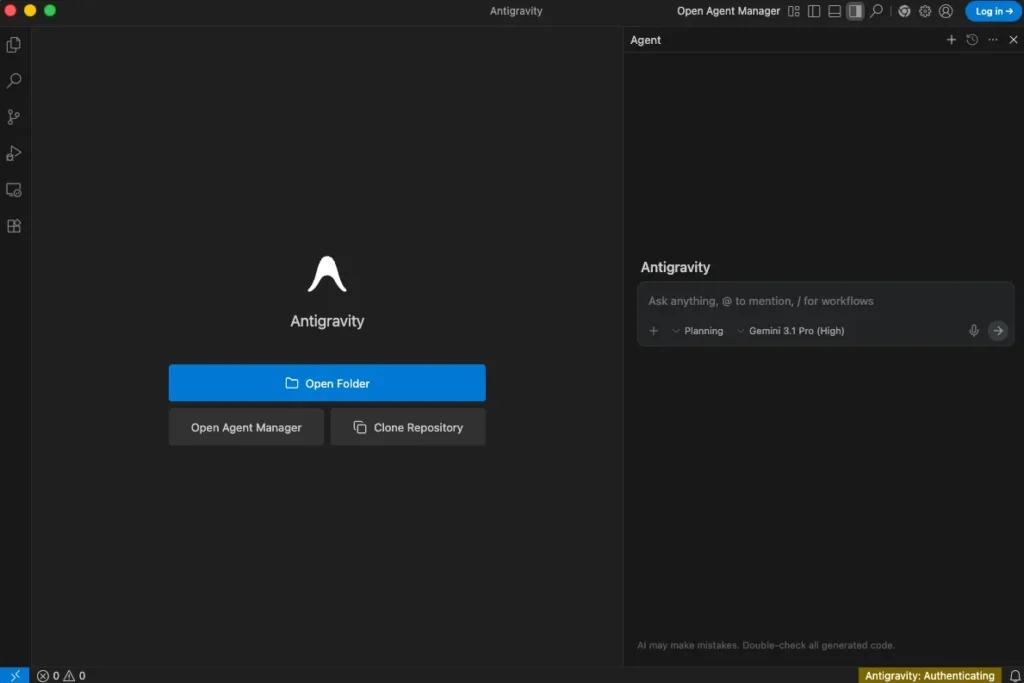This screenshot has width=1024, height=683.
Task: Open settings via gear icon
Action: tap(925, 12)
